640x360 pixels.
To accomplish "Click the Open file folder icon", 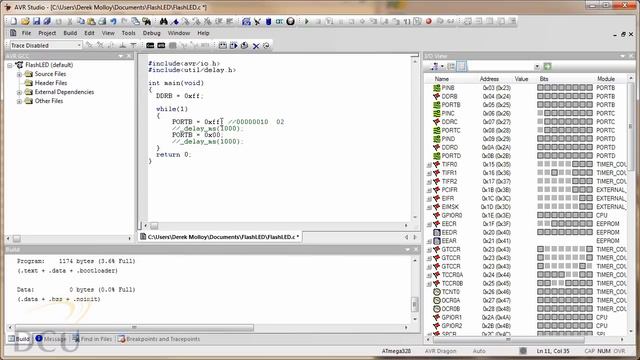I will pos(25,21).
